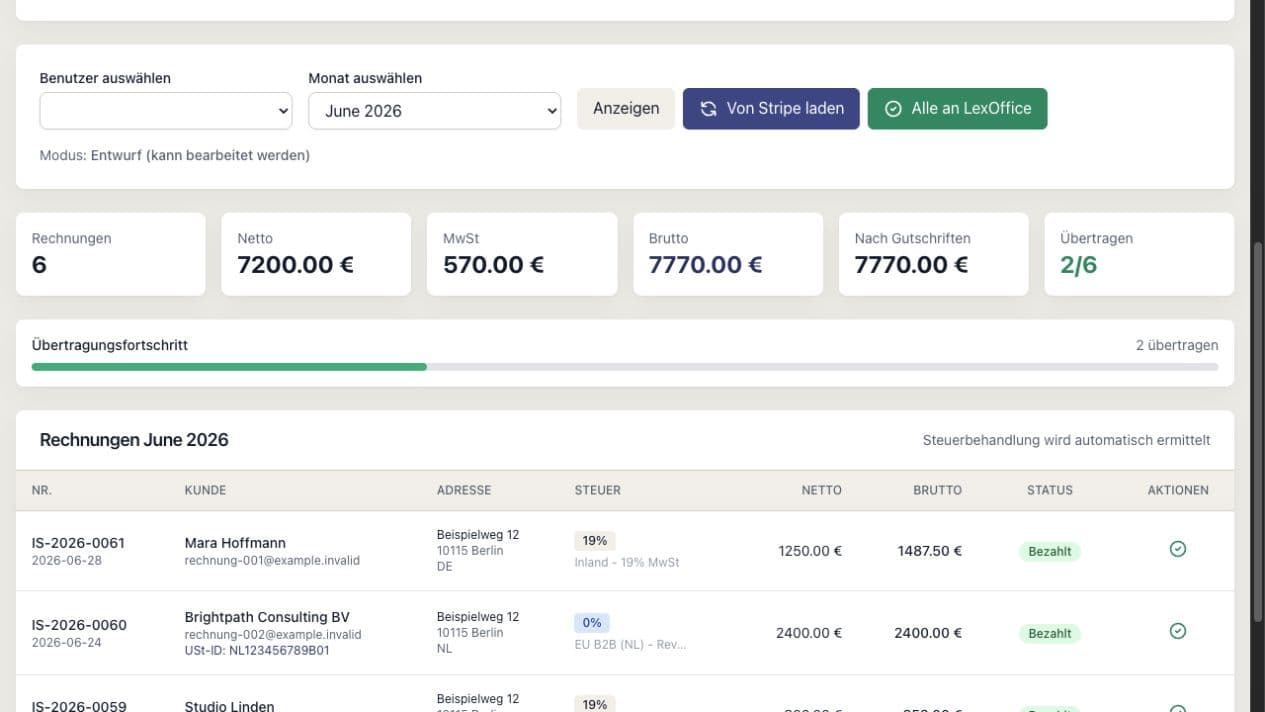Click the Steuerbehandlung wird automatisch ermittelt note
The image size is (1265, 712).
tap(1067, 440)
